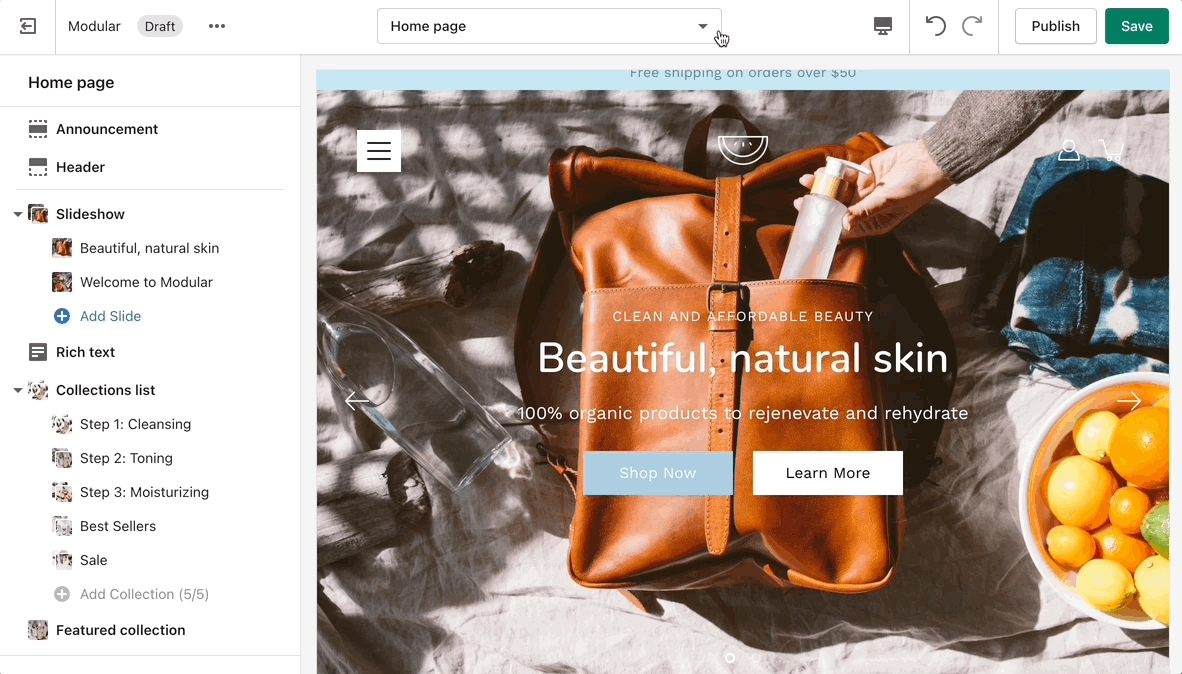Viewport: 1182px width, 674px height.
Task: Click the undo arrow icon
Action: [x=935, y=27]
